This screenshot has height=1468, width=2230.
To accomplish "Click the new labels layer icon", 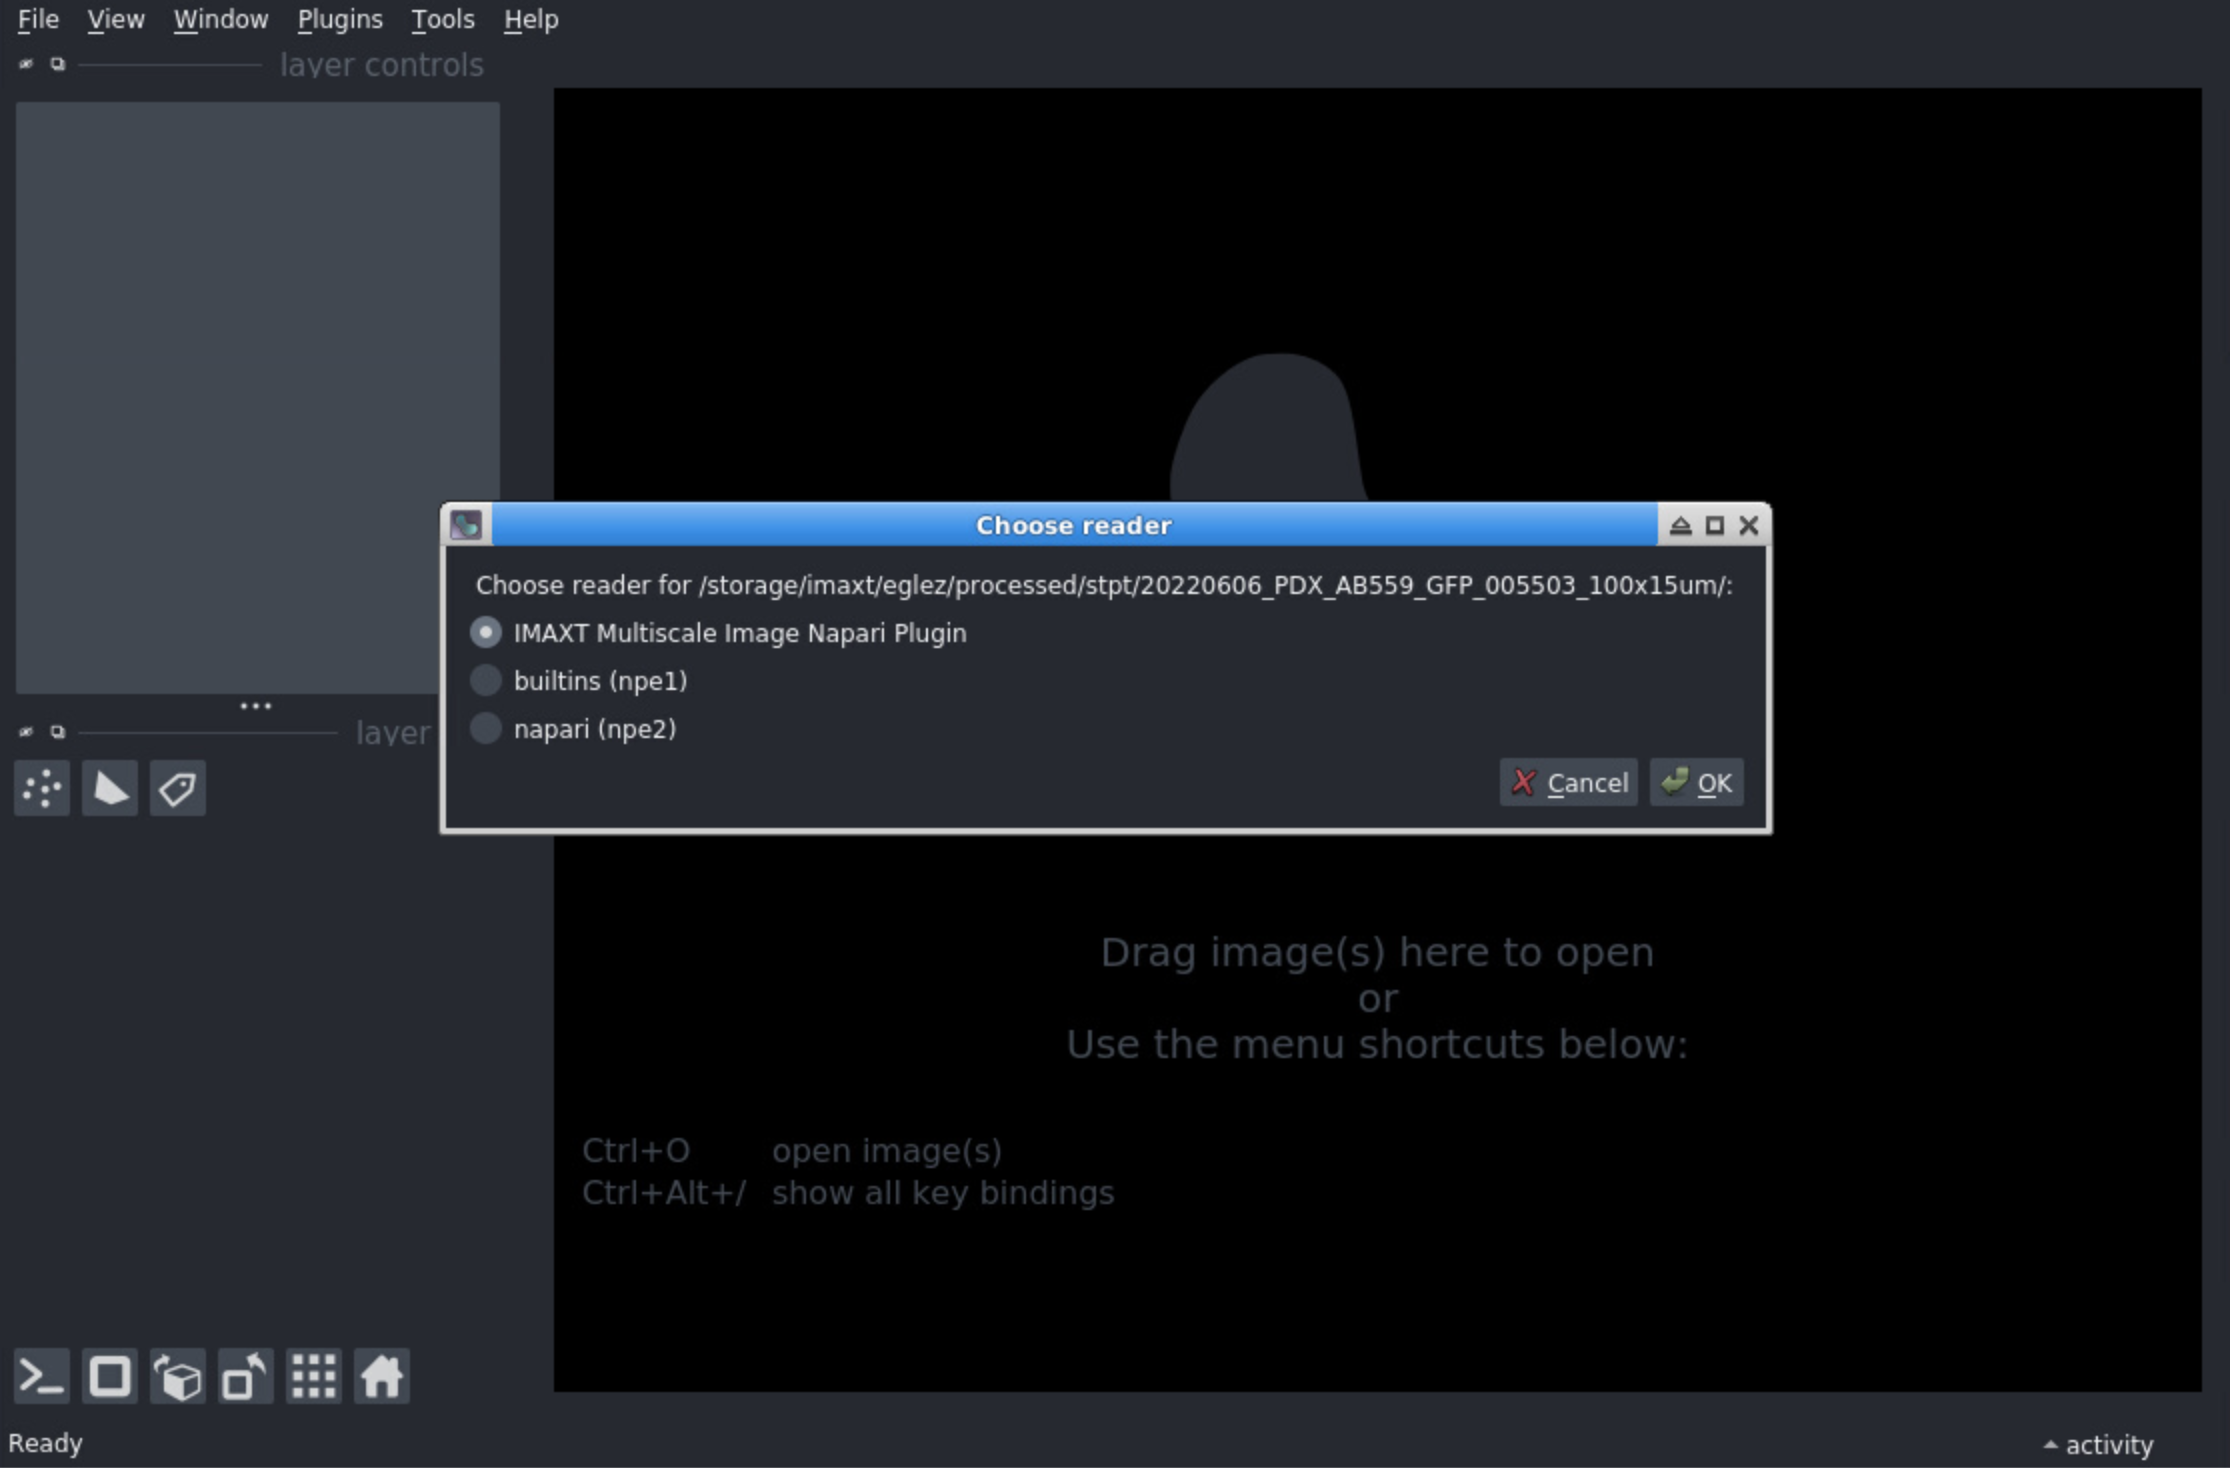I will point(178,788).
